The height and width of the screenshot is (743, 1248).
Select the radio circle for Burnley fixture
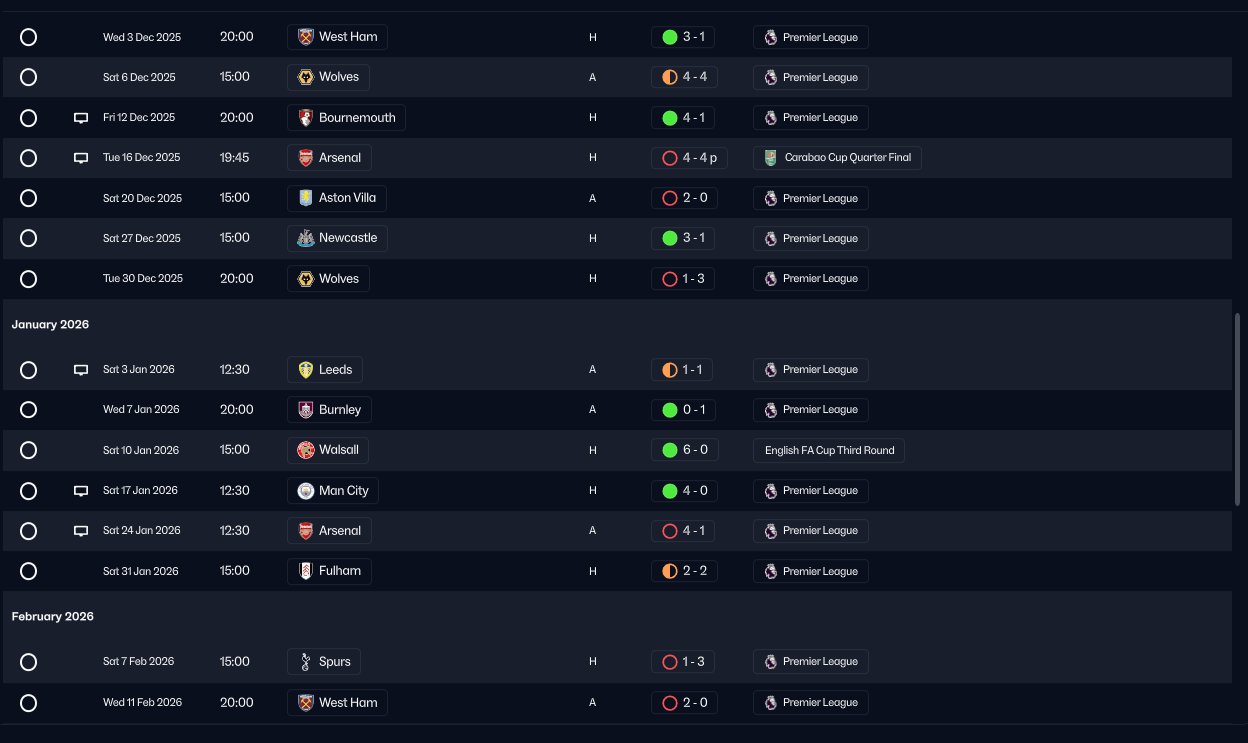coord(29,410)
